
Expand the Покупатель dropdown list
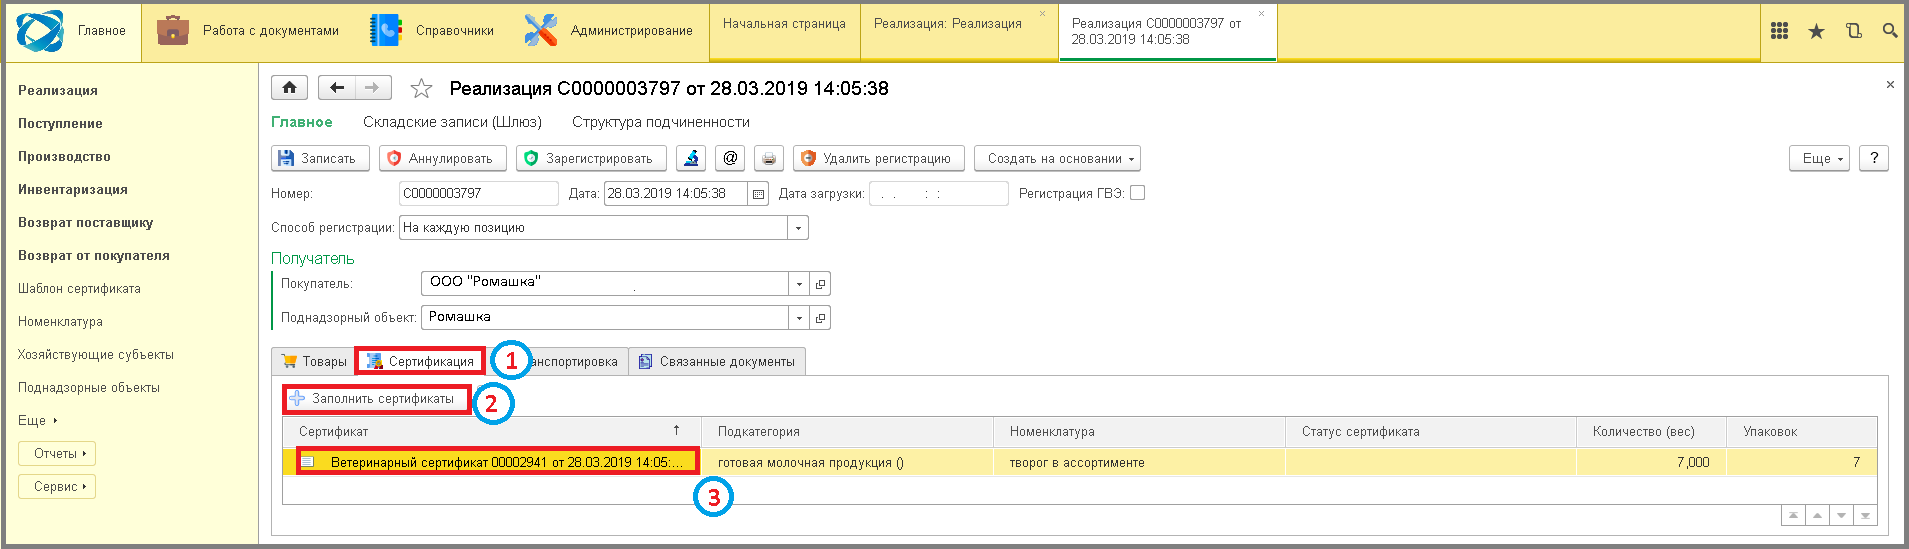coord(798,284)
